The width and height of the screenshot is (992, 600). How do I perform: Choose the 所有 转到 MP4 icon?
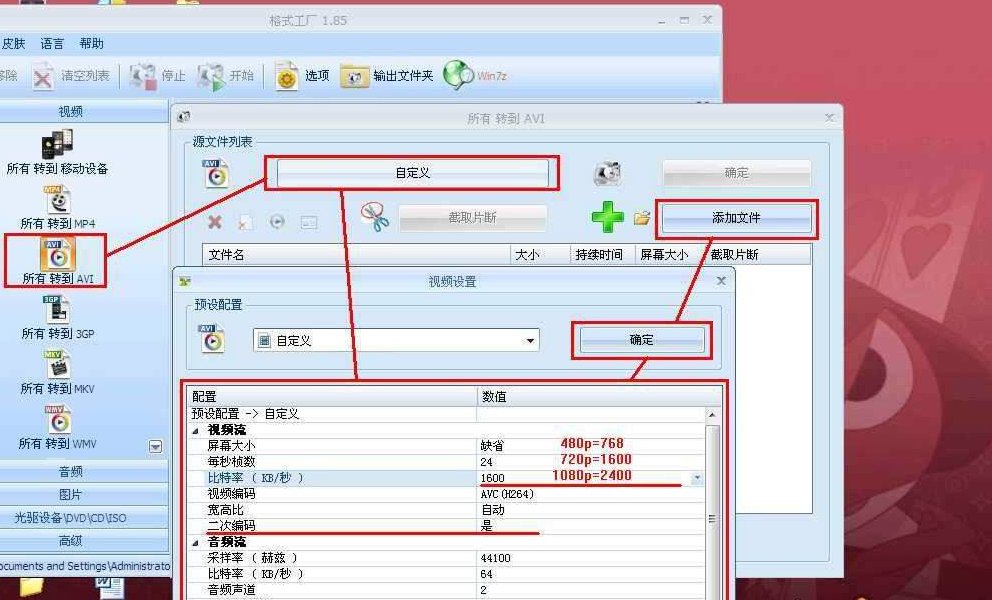click(x=56, y=201)
